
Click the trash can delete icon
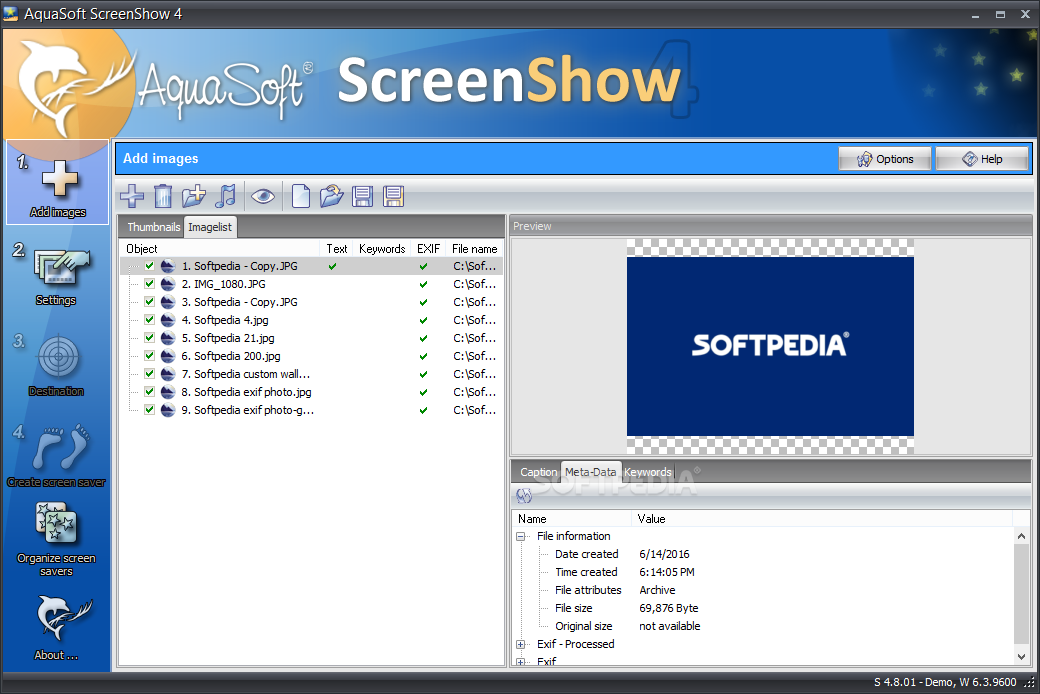click(x=162, y=196)
